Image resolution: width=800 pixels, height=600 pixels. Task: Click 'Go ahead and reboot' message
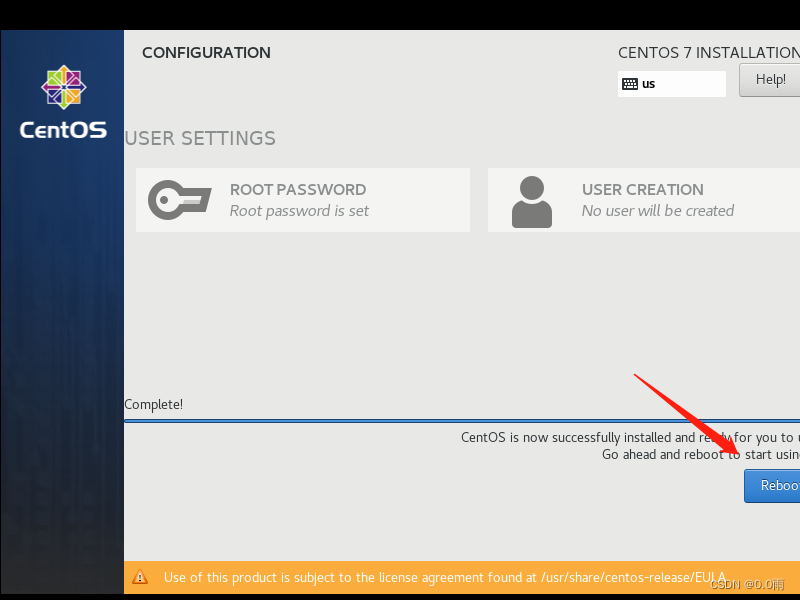pos(701,455)
